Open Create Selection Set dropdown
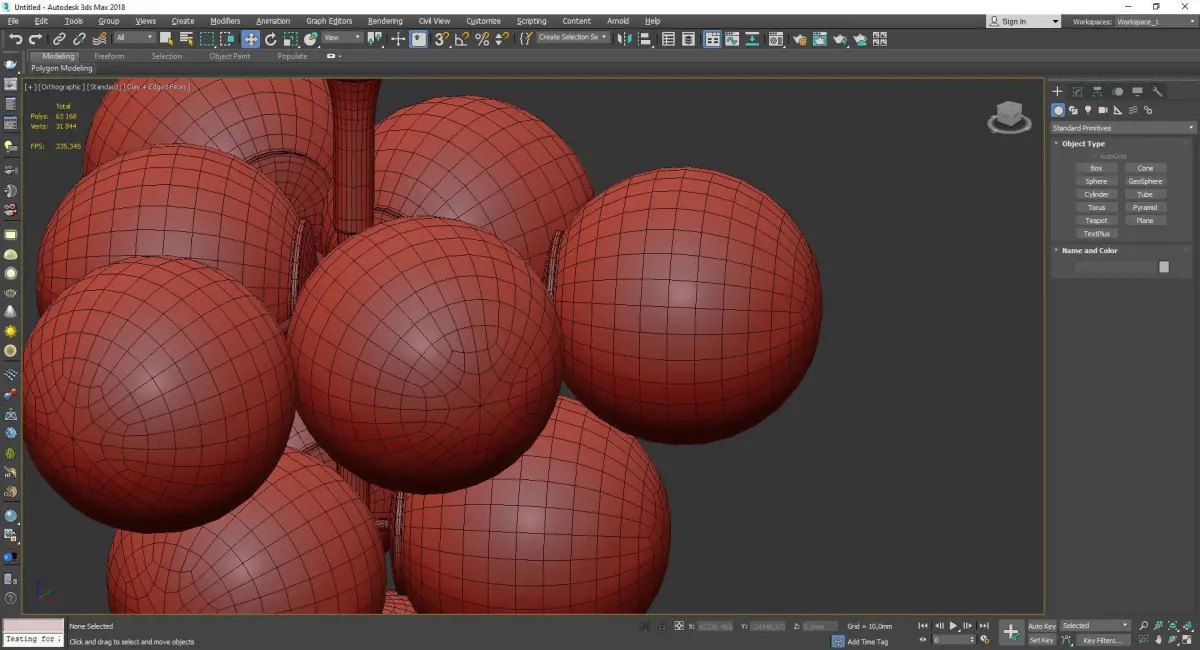The height and width of the screenshot is (650, 1200). point(573,38)
